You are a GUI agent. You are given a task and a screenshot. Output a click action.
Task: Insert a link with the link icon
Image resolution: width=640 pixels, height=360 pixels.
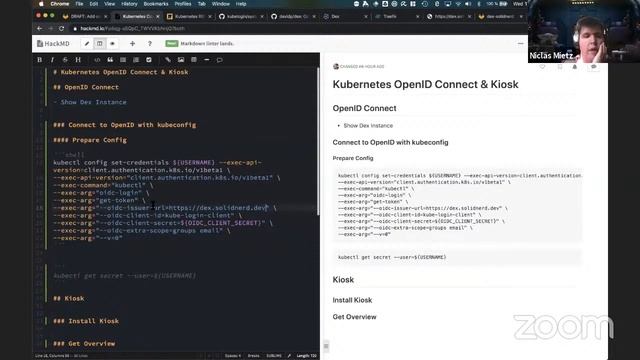(168, 60)
